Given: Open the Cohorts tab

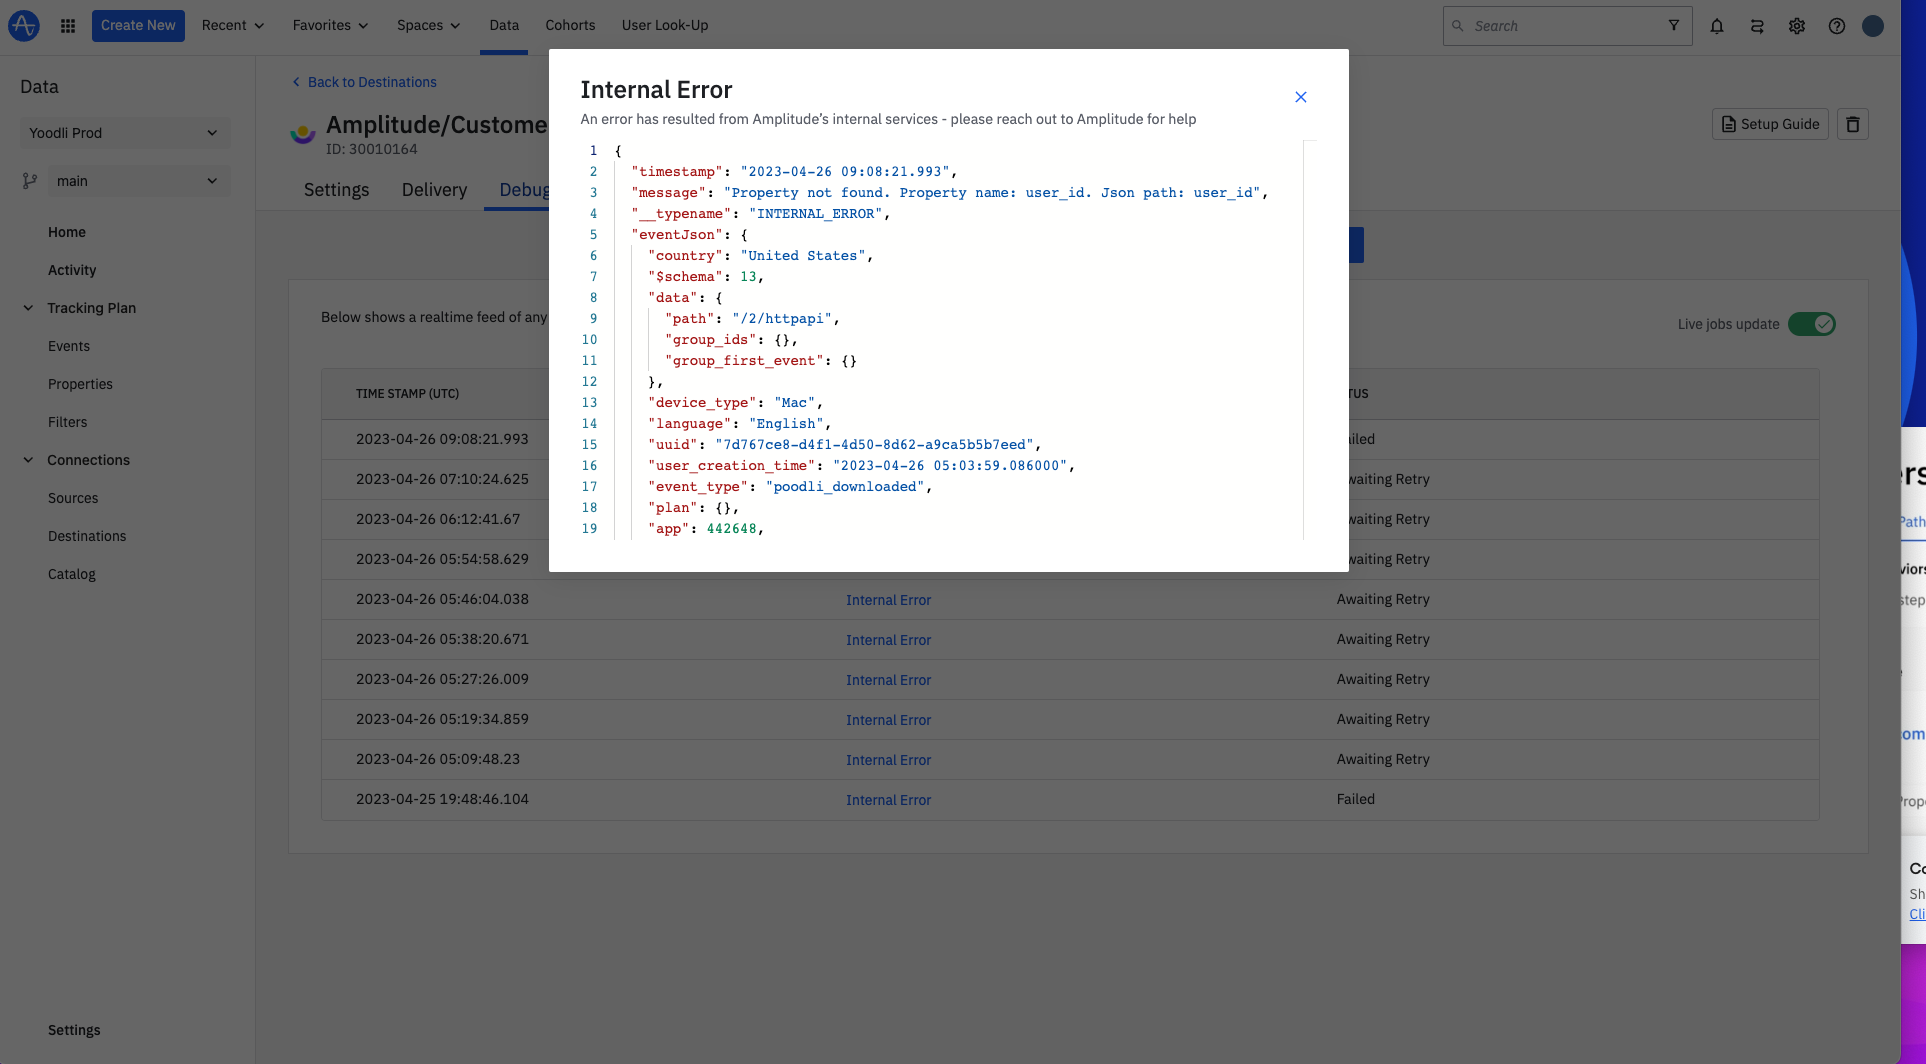Looking at the screenshot, I should tap(570, 25).
